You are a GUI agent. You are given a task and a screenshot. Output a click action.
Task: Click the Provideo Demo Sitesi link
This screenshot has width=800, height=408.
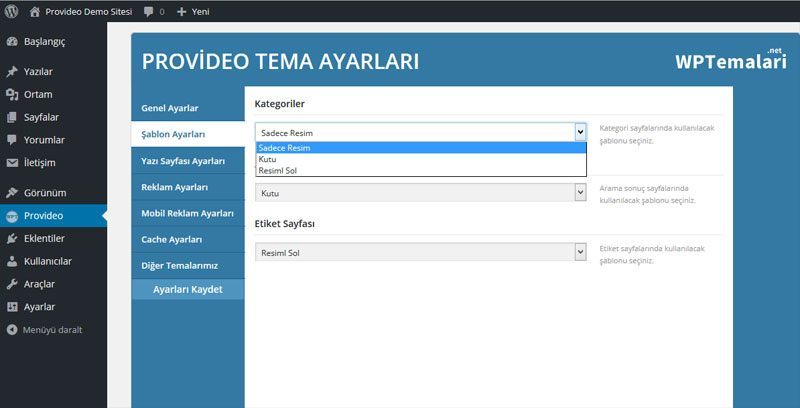click(88, 12)
